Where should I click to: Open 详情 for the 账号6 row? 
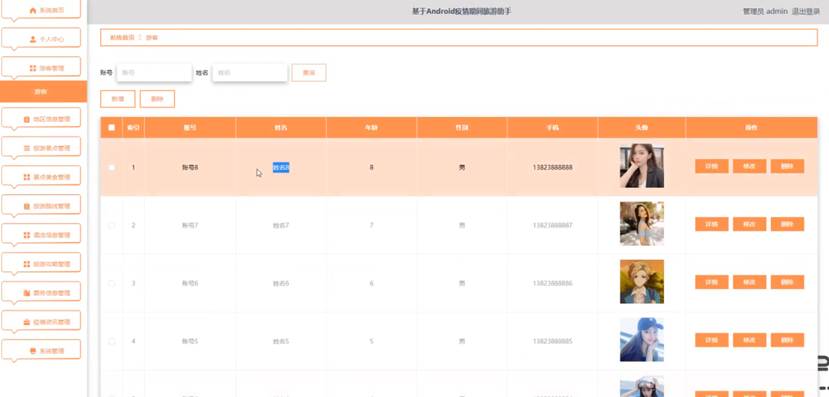pyautogui.click(x=712, y=282)
